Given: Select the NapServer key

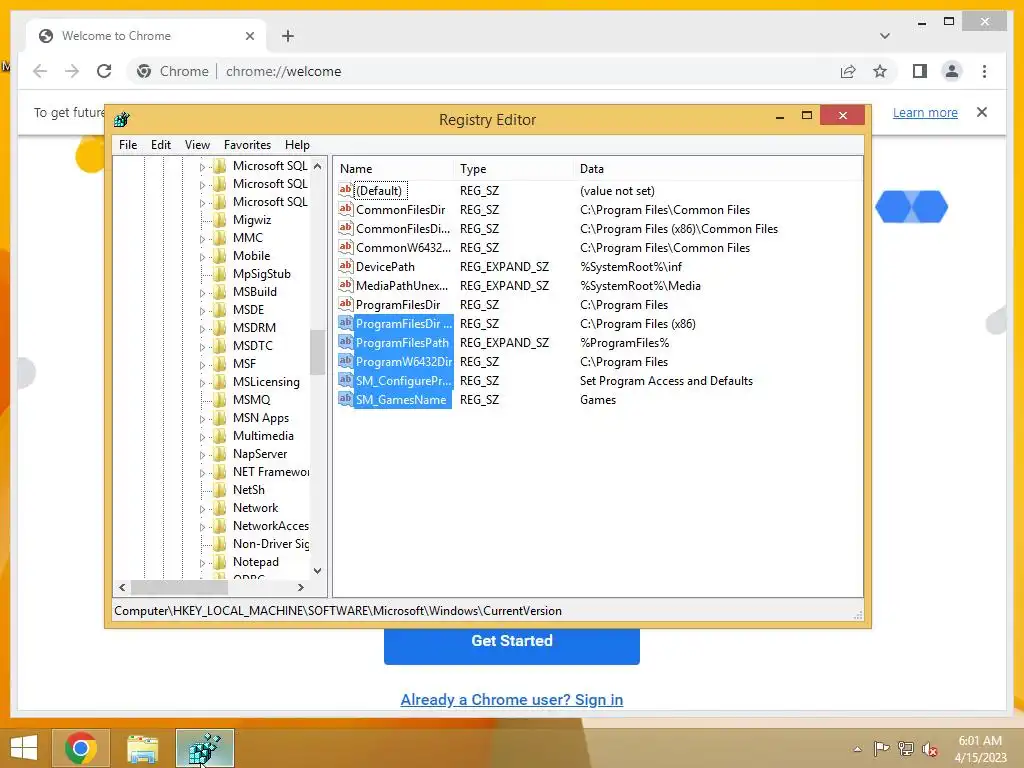Looking at the screenshot, I should [x=260, y=454].
